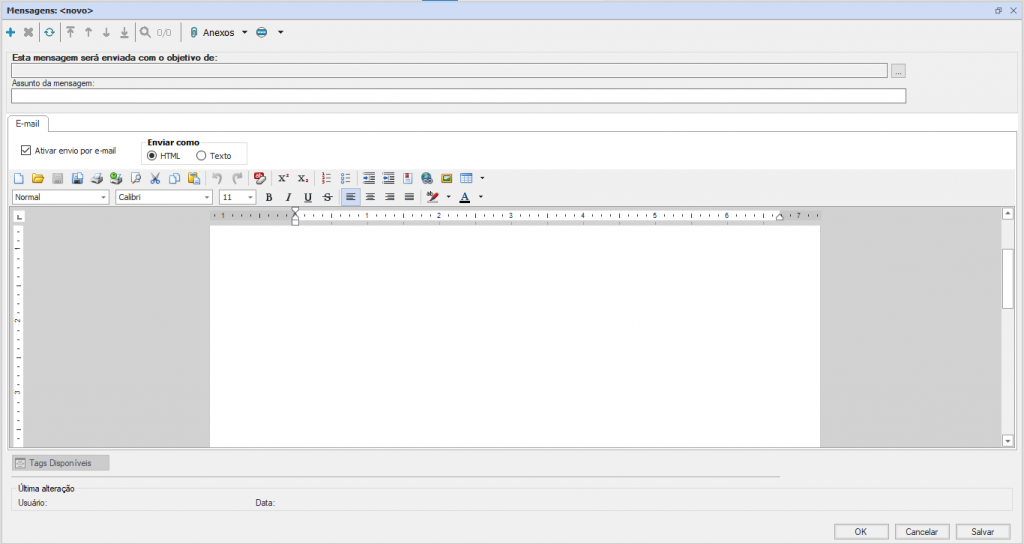Click the scissors cut icon
This screenshot has height=544, width=1024.
click(x=155, y=179)
